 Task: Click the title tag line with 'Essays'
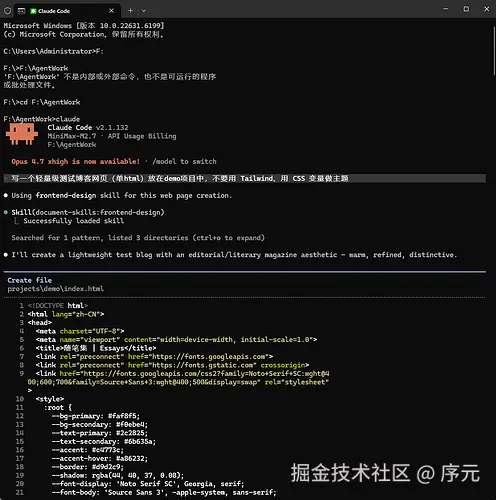(x=96, y=348)
